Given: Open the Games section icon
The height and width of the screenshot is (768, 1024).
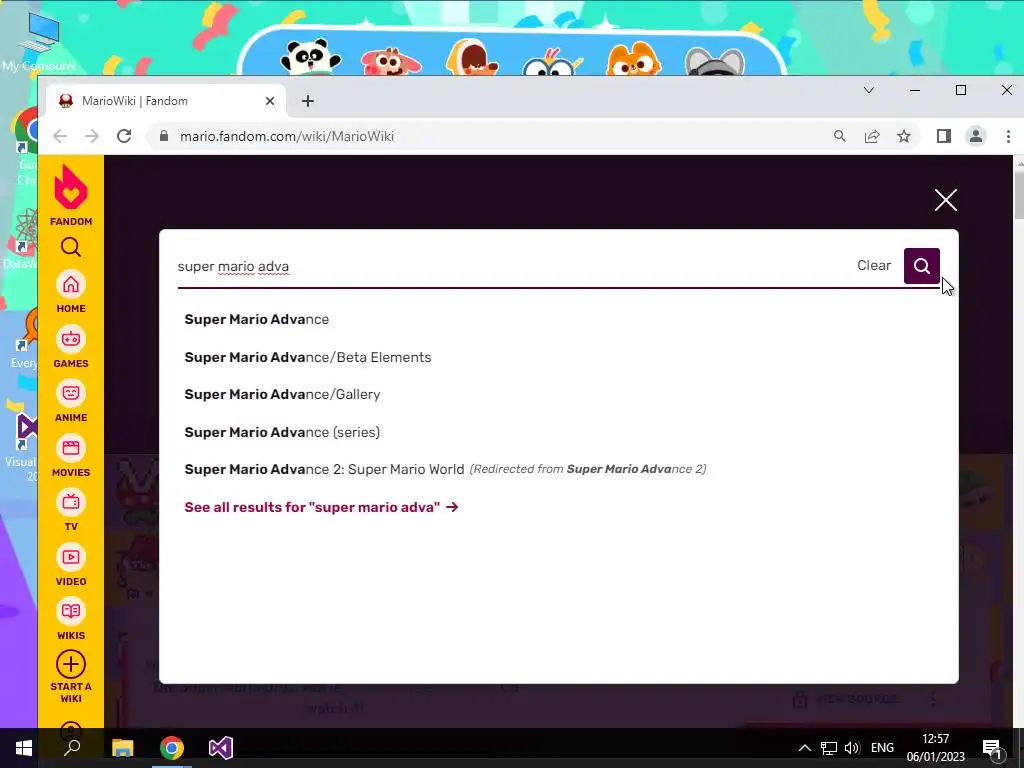Looking at the screenshot, I should click(71, 339).
